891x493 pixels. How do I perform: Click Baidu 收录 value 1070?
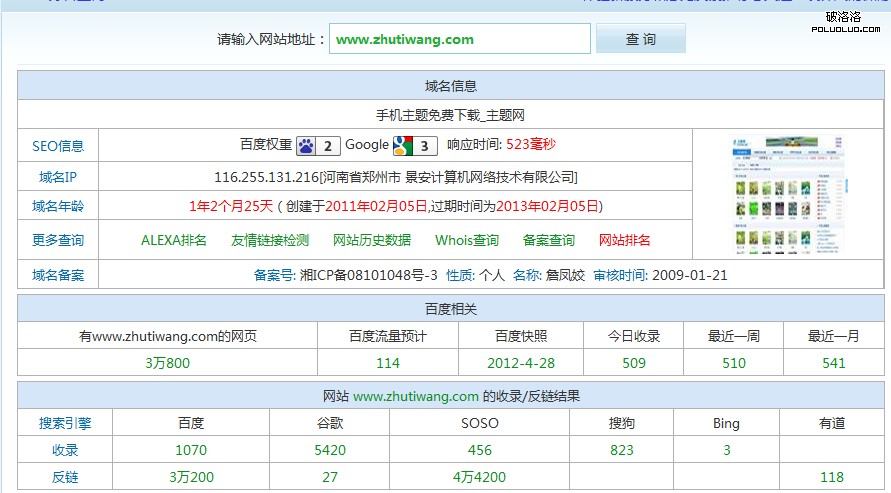[191, 450]
